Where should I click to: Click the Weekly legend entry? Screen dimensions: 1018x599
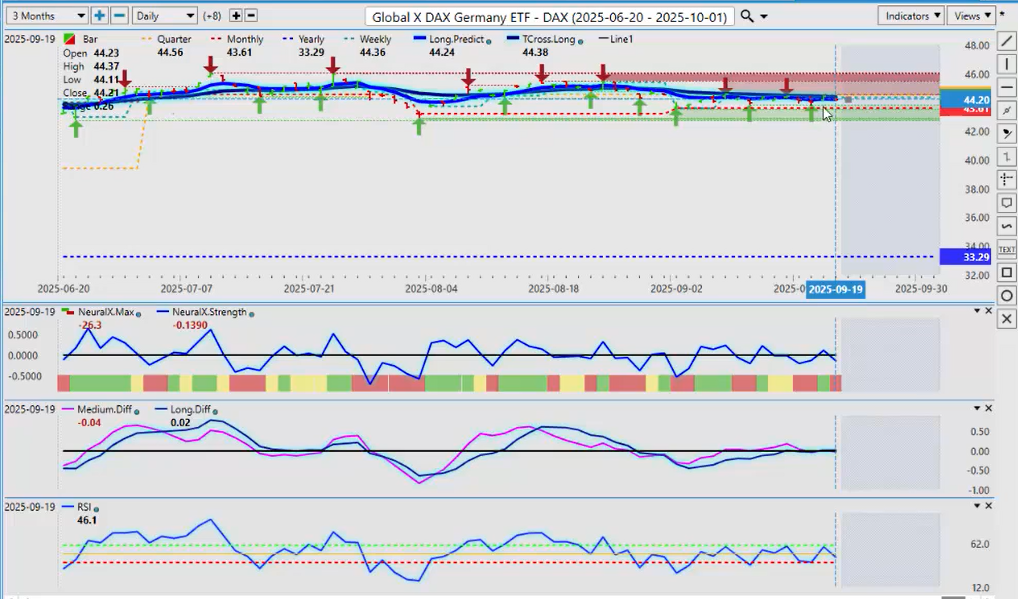tap(367, 39)
